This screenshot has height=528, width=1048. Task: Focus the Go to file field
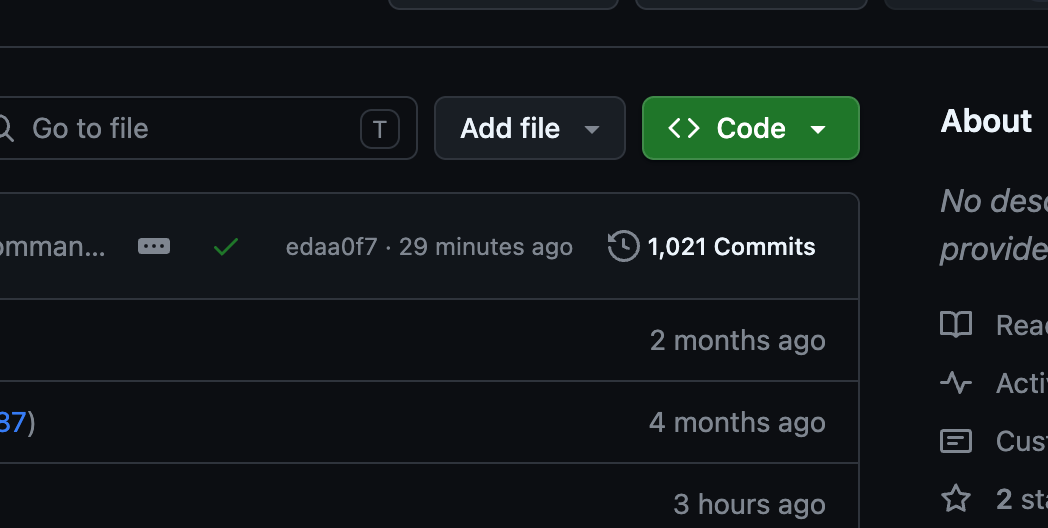[x=180, y=128]
